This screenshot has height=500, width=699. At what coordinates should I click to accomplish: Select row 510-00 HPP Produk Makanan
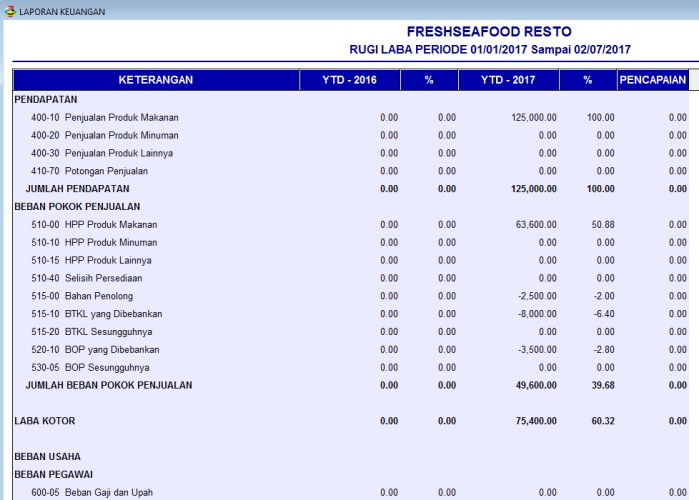pos(351,225)
